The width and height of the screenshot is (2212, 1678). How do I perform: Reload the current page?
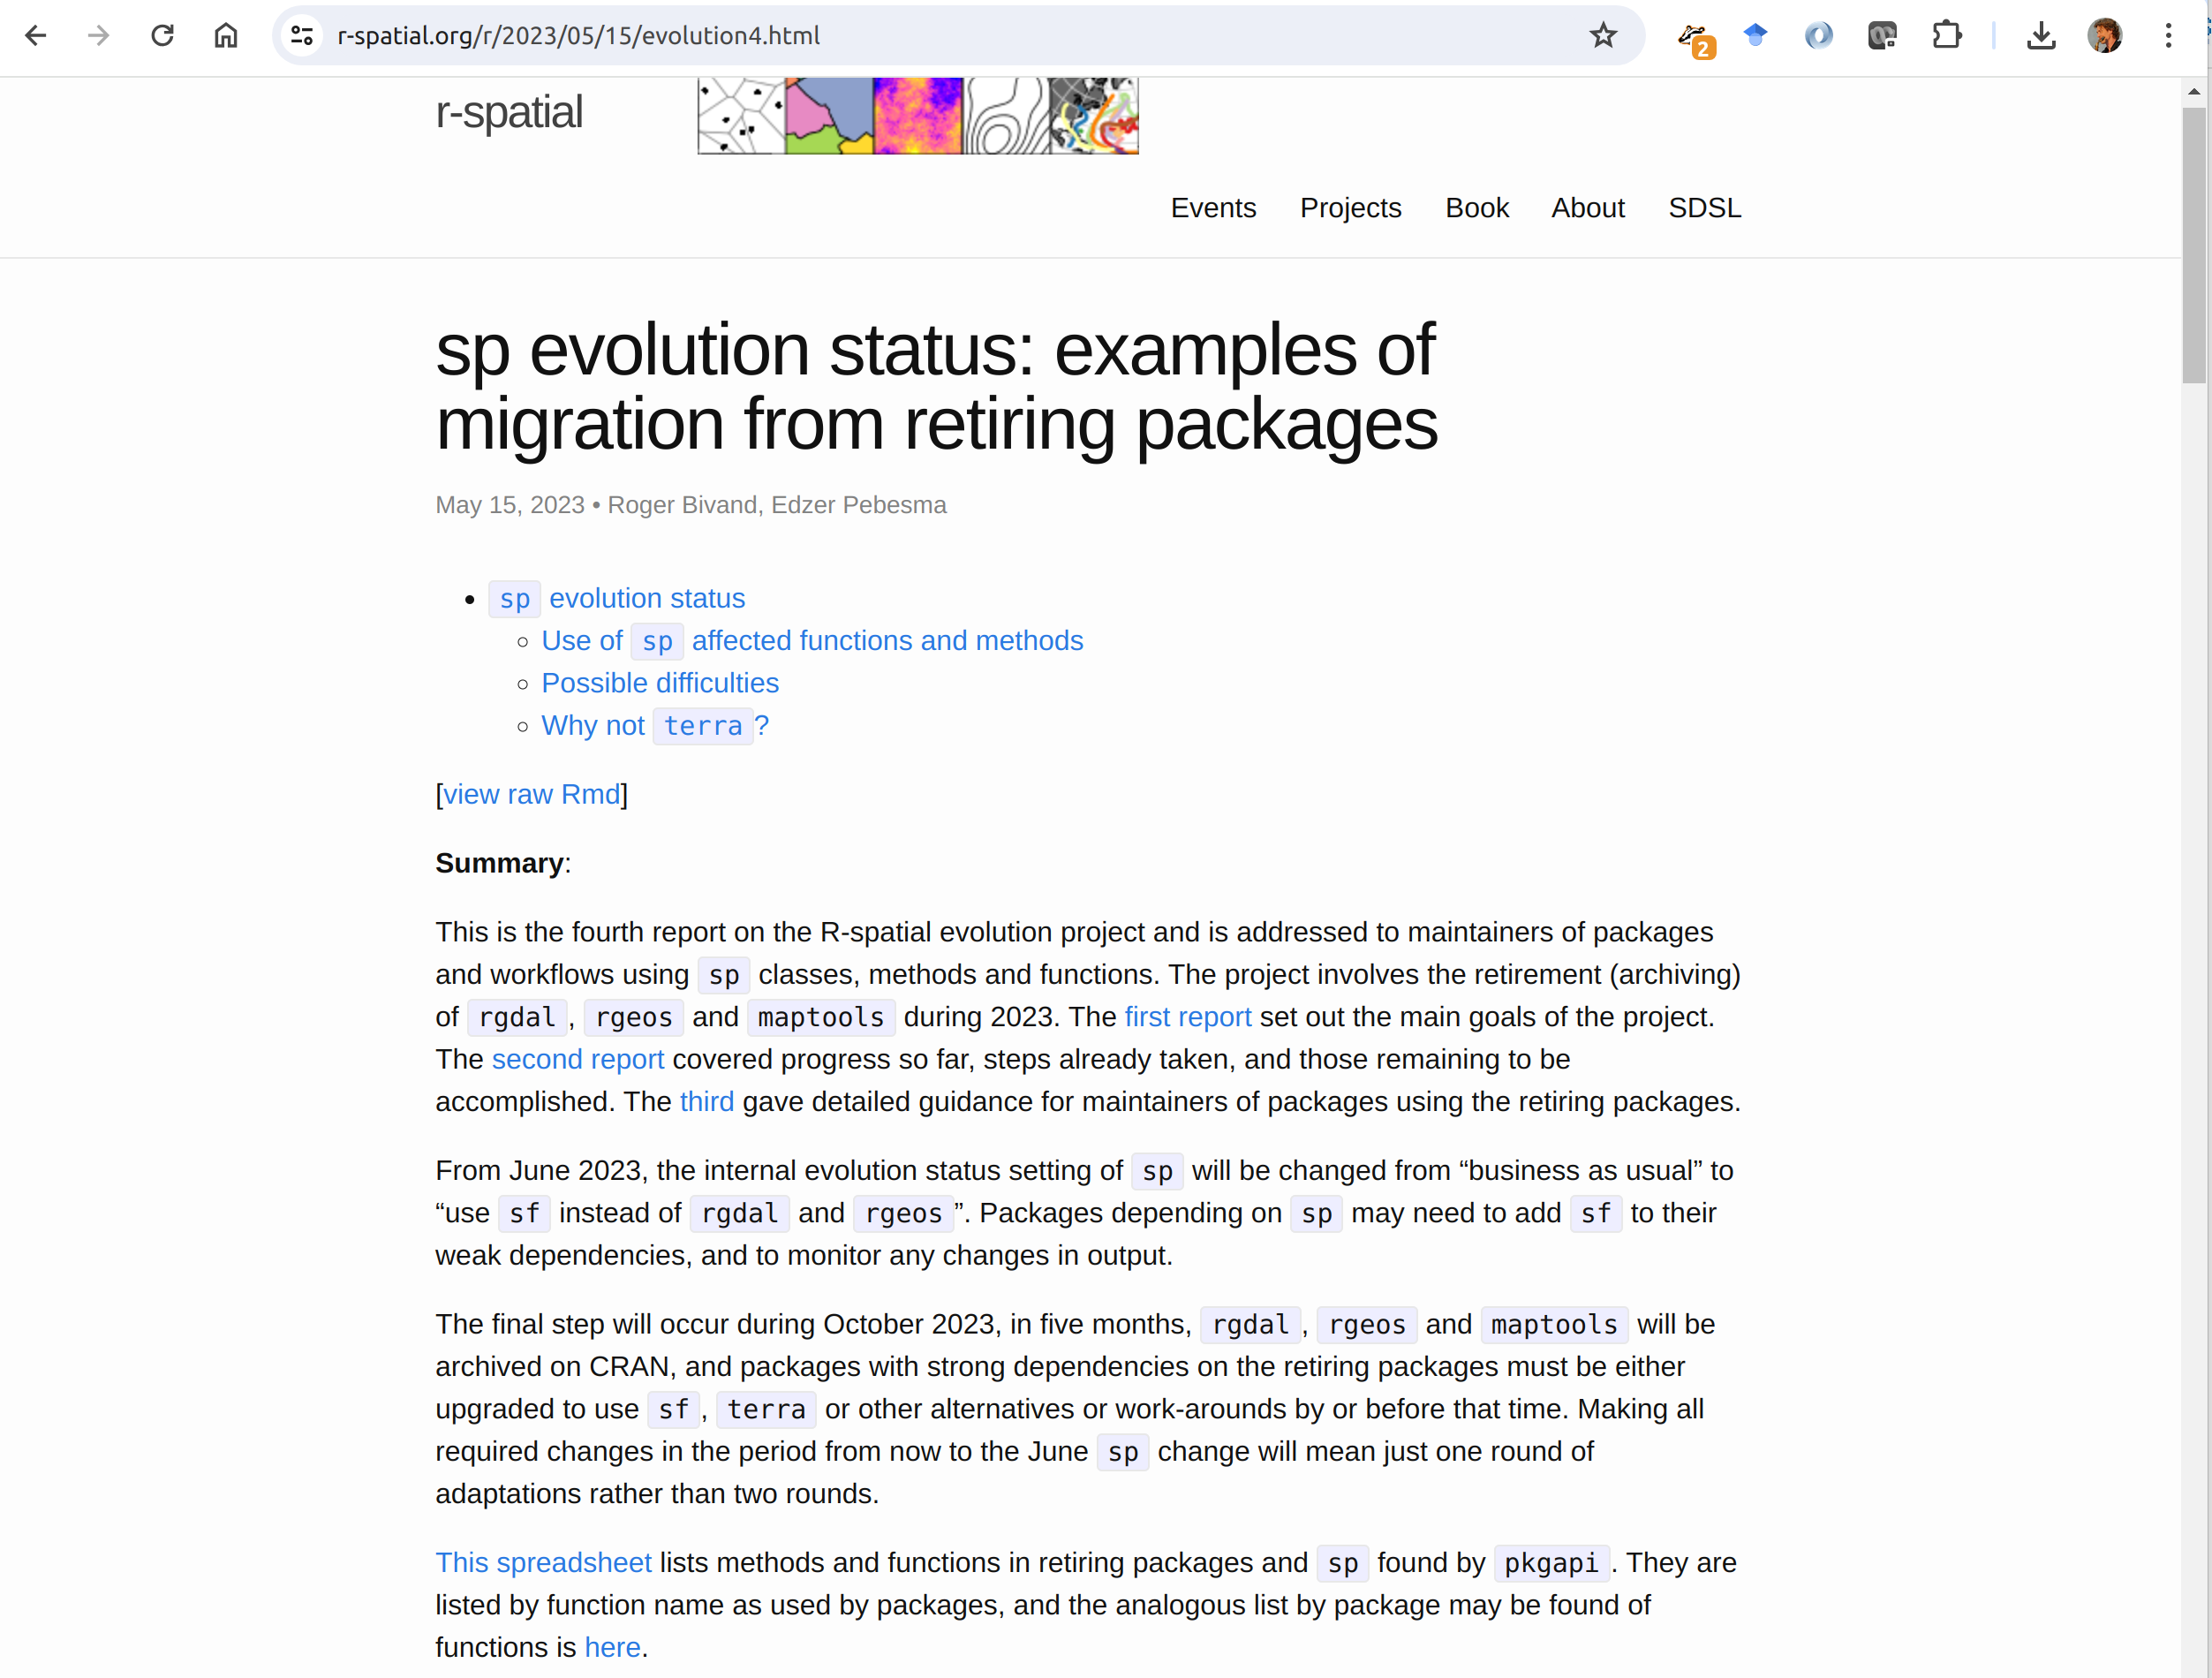pyautogui.click(x=162, y=36)
